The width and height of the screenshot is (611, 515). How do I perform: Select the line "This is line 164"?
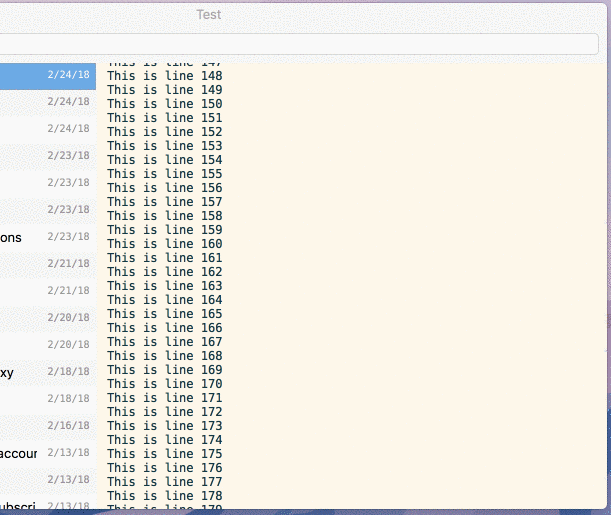[x=165, y=300]
